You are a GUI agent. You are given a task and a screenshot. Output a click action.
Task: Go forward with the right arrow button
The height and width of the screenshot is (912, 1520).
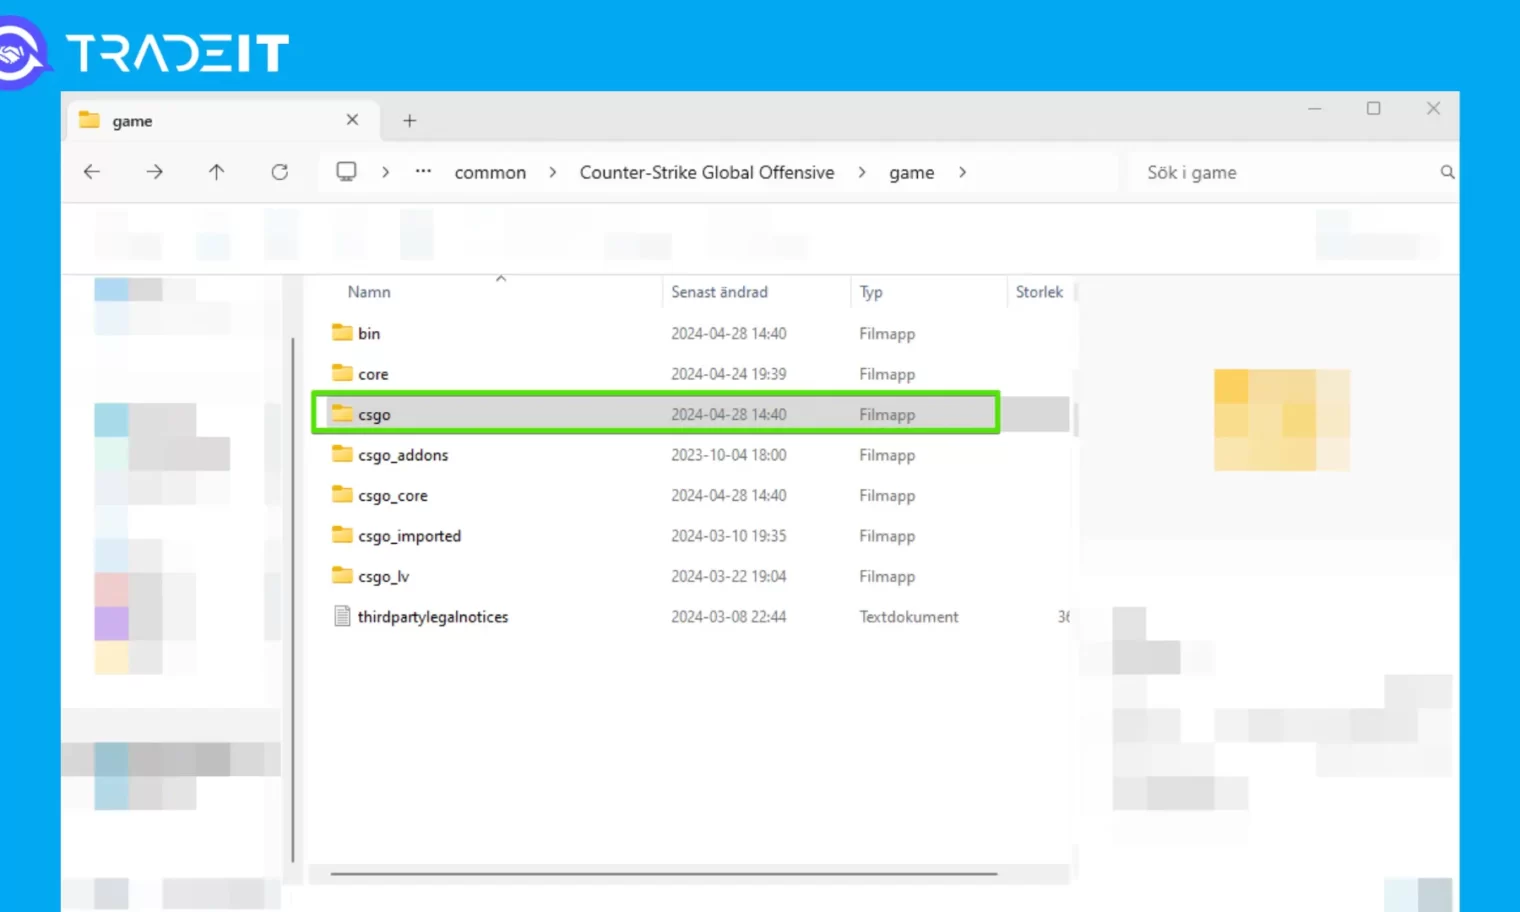154,172
